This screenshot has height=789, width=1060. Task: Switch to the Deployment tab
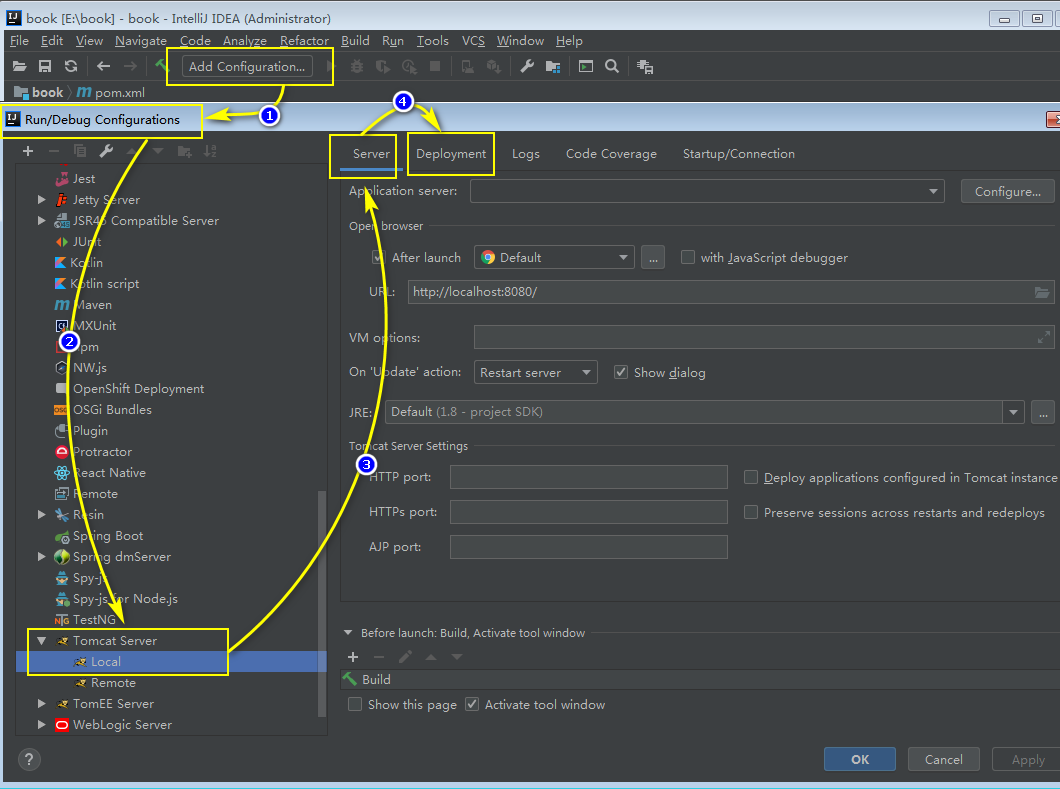[x=451, y=154]
